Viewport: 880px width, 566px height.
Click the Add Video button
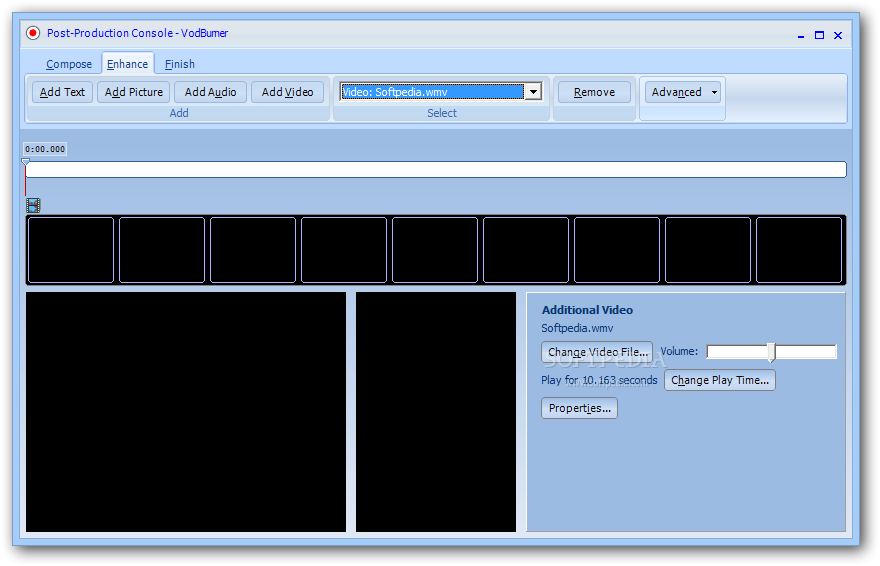287,92
